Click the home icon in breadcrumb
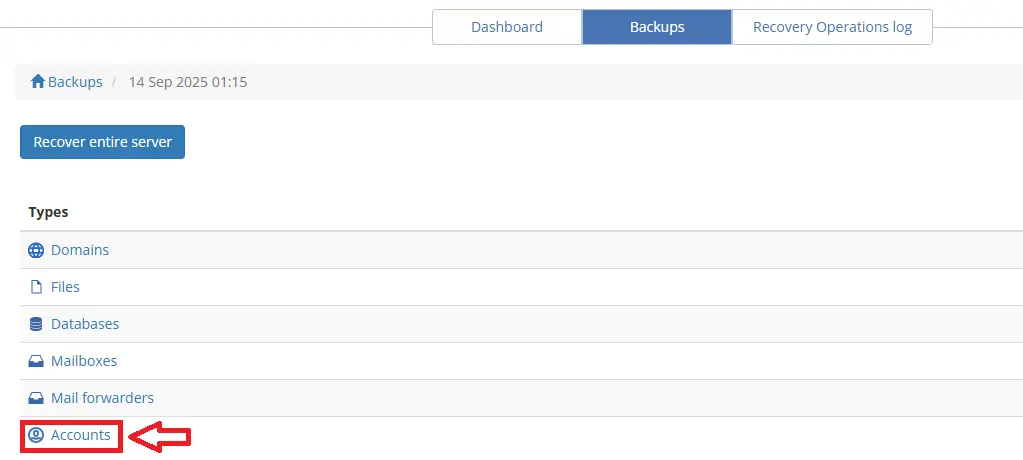 pyautogui.click(x=38, y=82)
